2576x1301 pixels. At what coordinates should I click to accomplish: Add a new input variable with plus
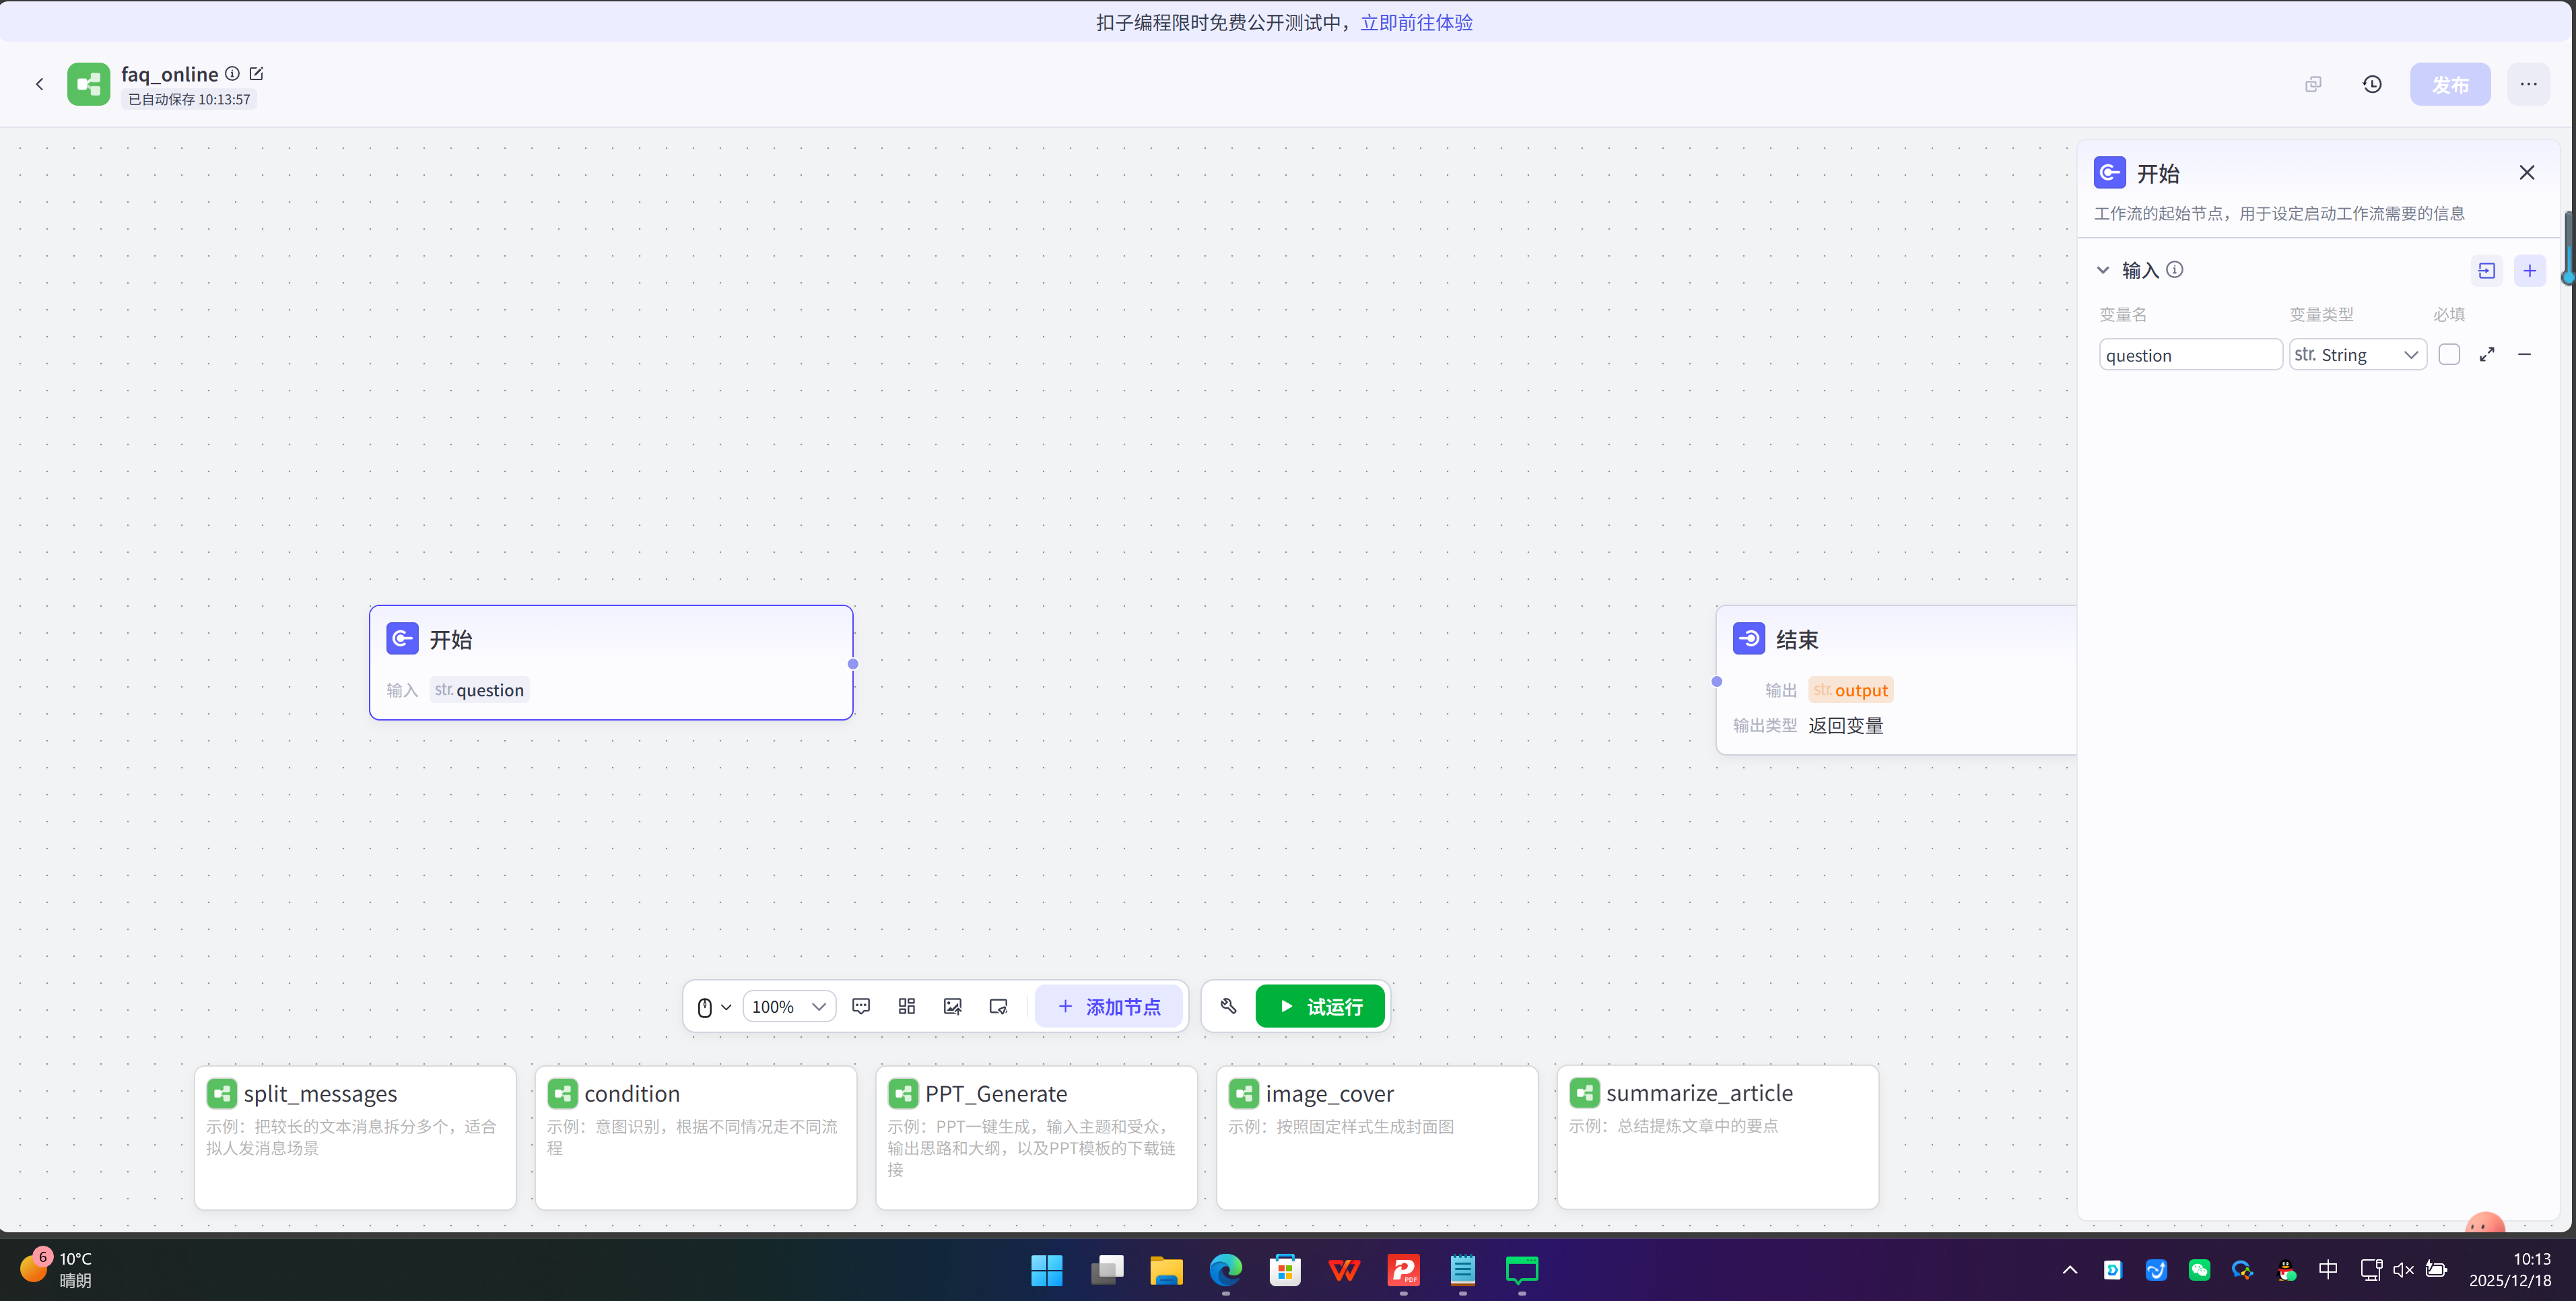click(x=2530, y=270)
